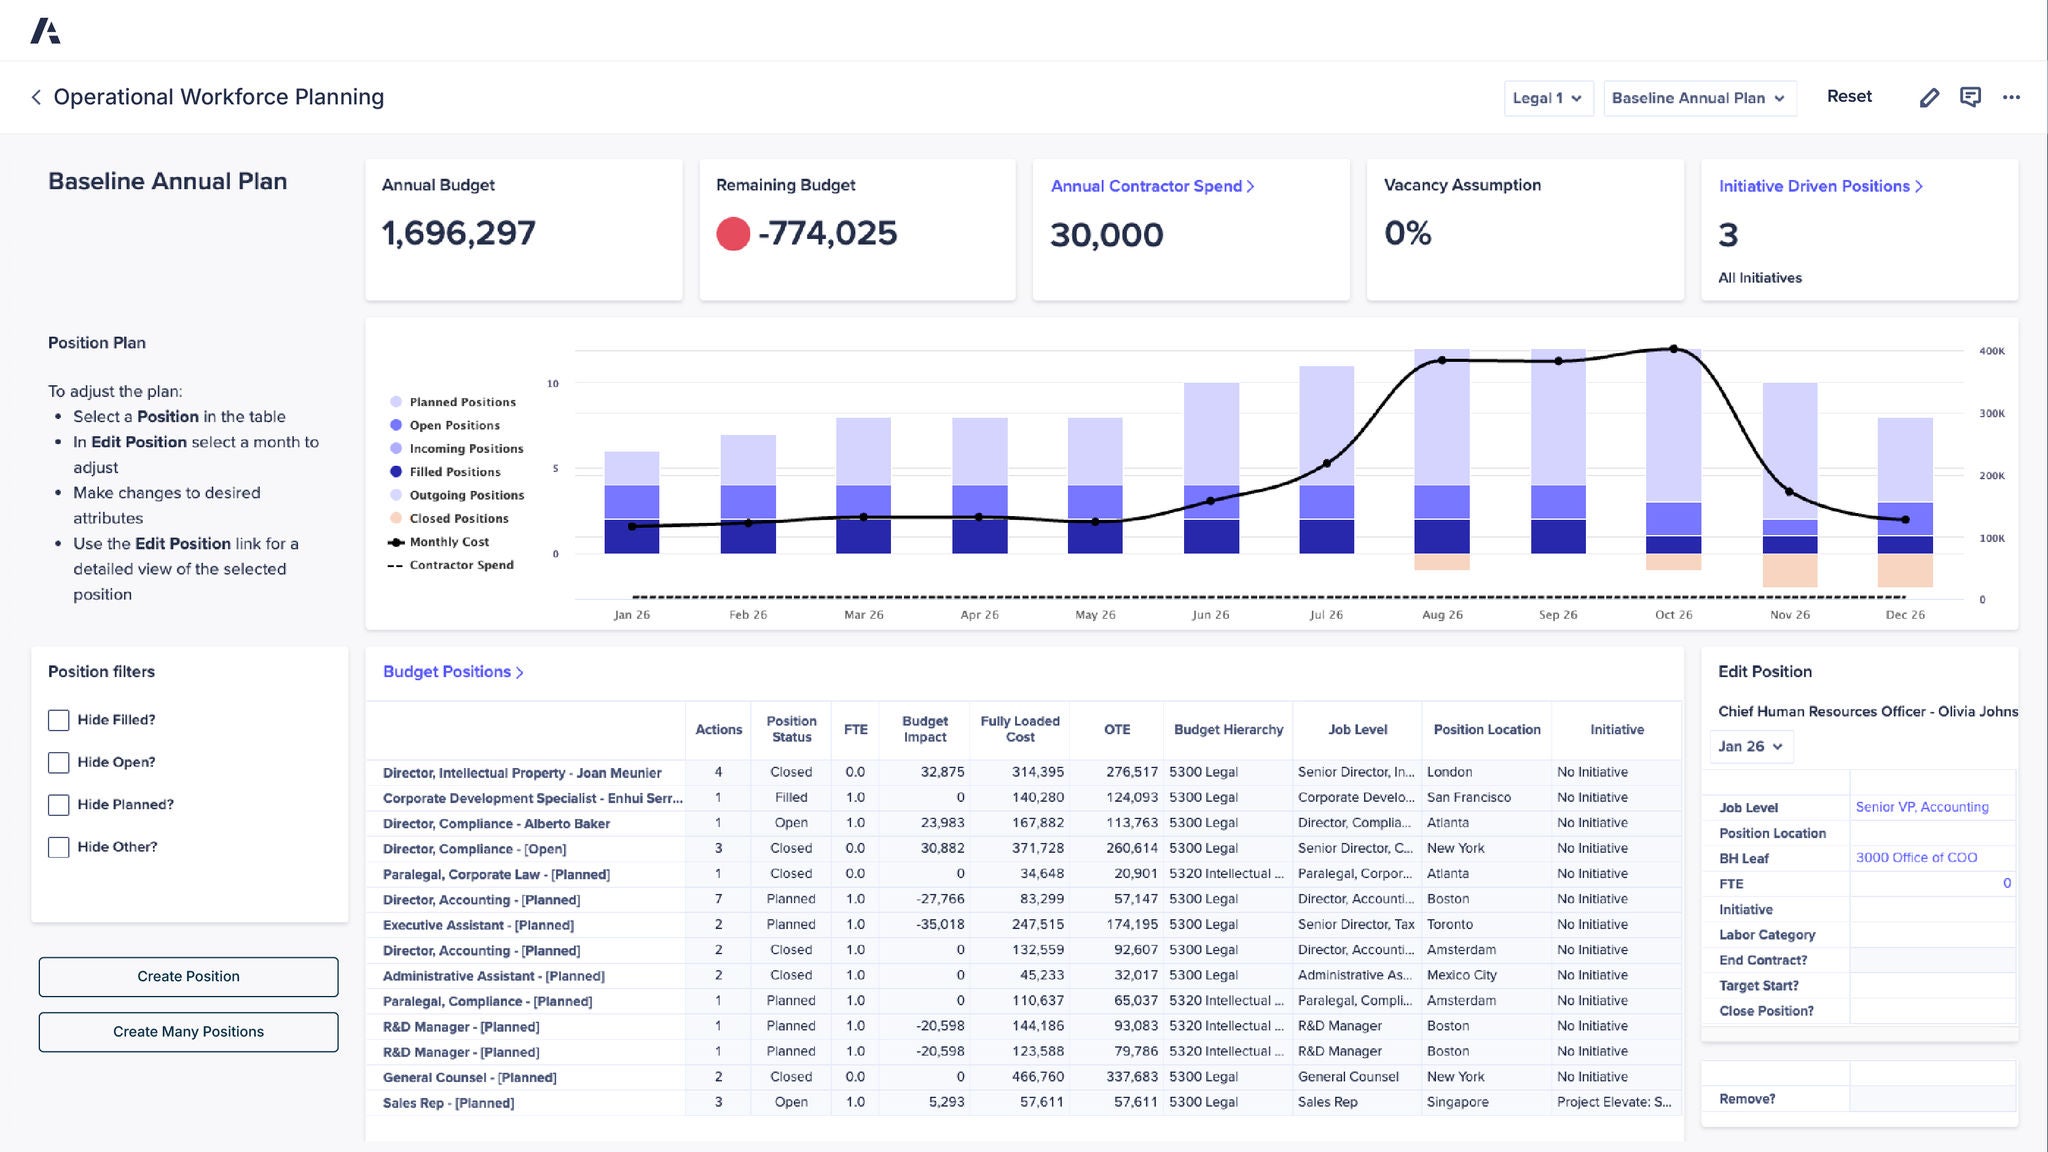This screenshot has height=1152, width=2048.
Task: Open the comments icon near Reset
Action: point(1971,97)
